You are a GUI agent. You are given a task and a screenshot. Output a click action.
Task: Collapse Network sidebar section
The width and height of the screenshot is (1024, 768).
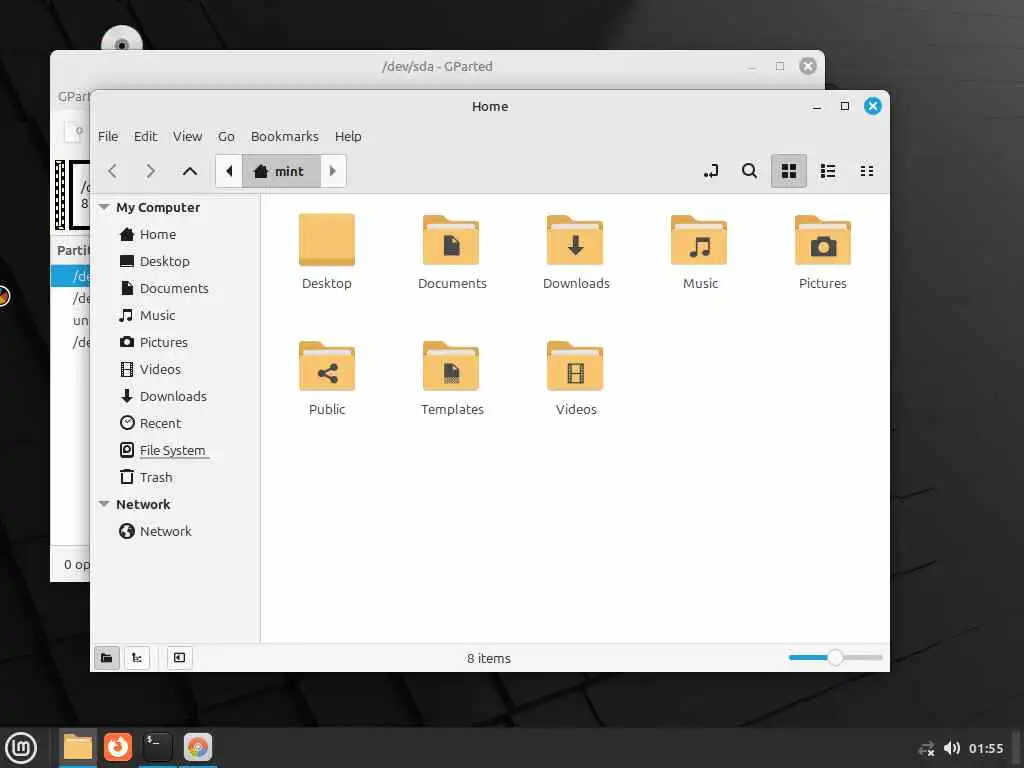[x=104, y=504]
